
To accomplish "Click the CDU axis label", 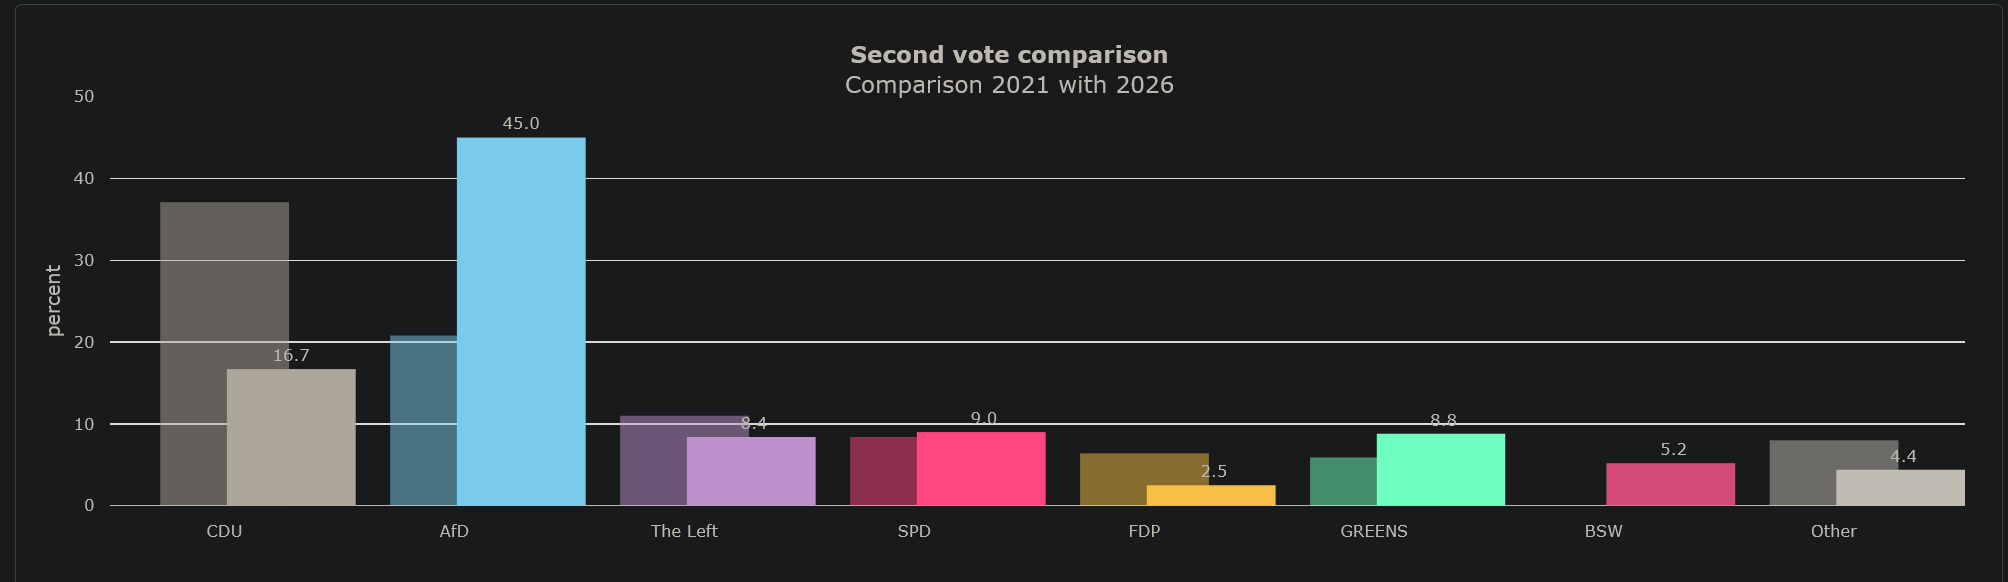I will click(x=224, y=531).
